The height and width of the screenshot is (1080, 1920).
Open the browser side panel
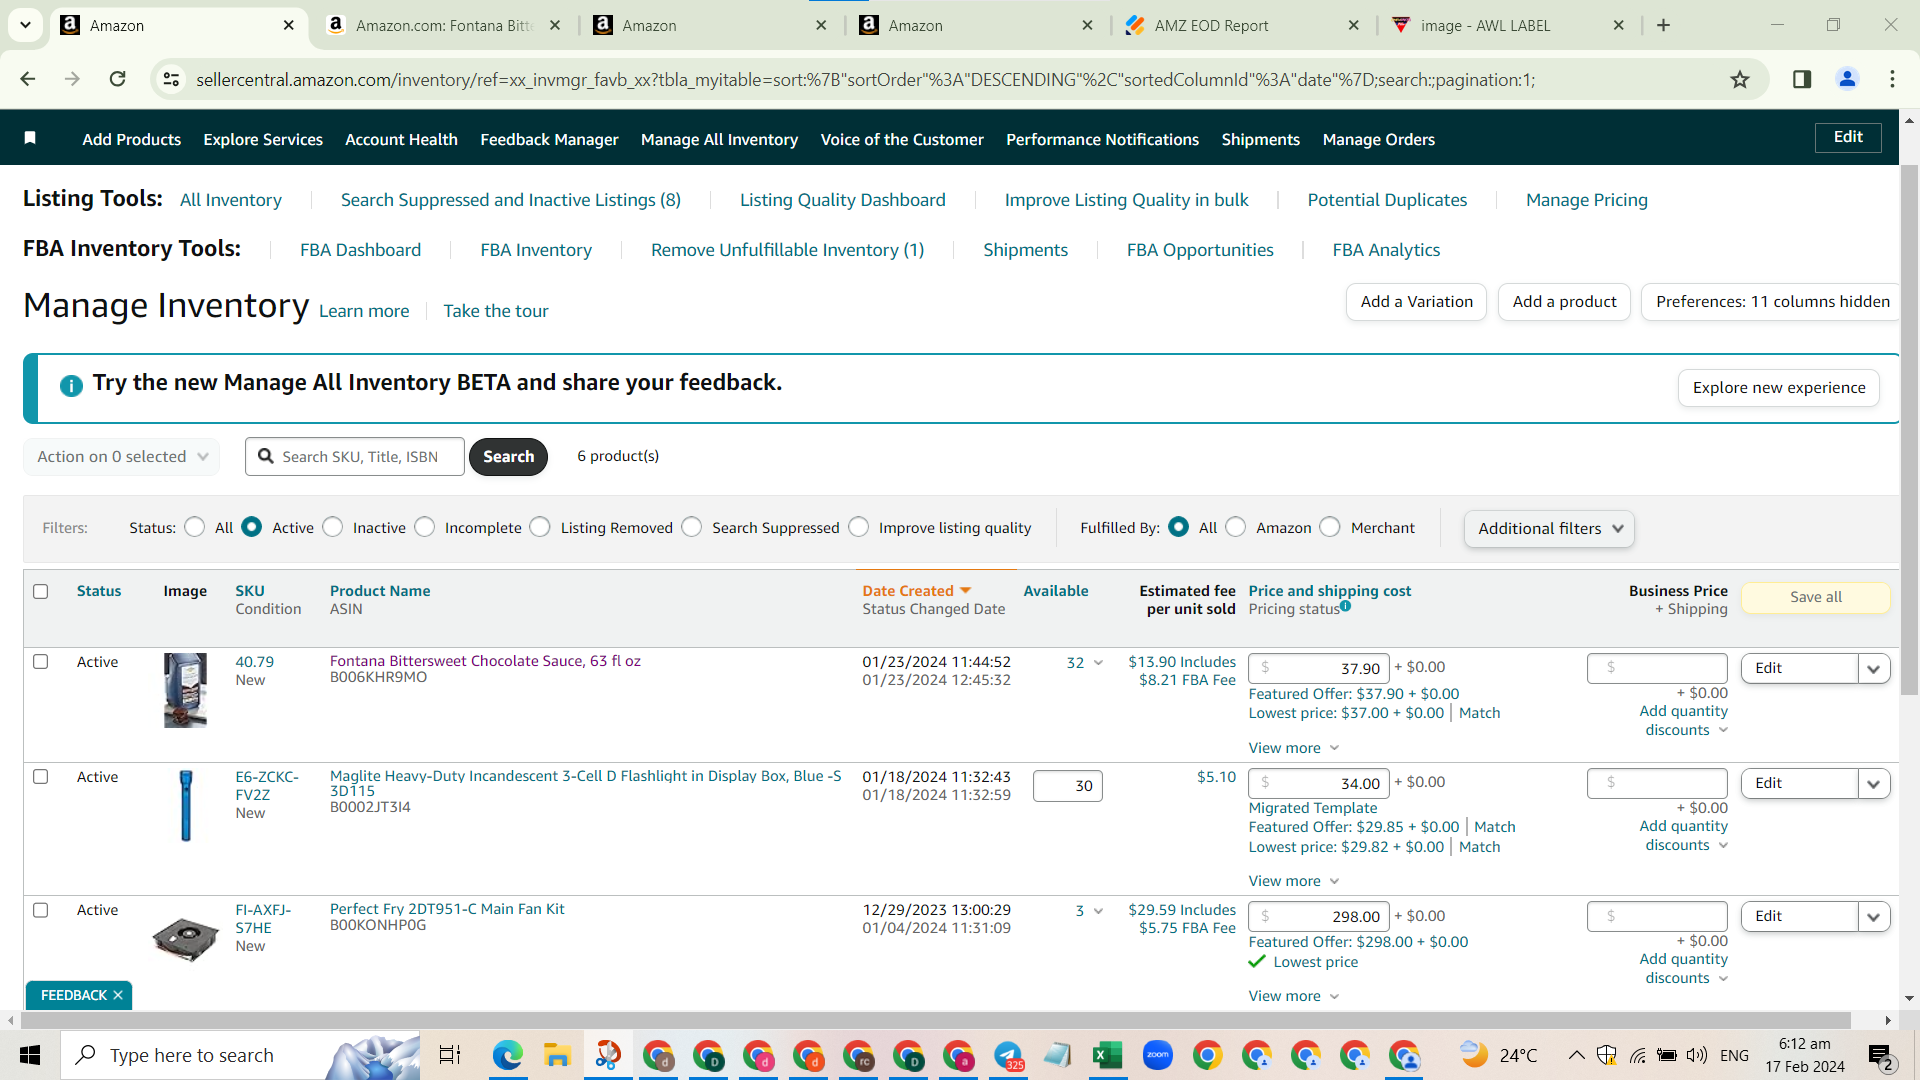[1802, 79]
